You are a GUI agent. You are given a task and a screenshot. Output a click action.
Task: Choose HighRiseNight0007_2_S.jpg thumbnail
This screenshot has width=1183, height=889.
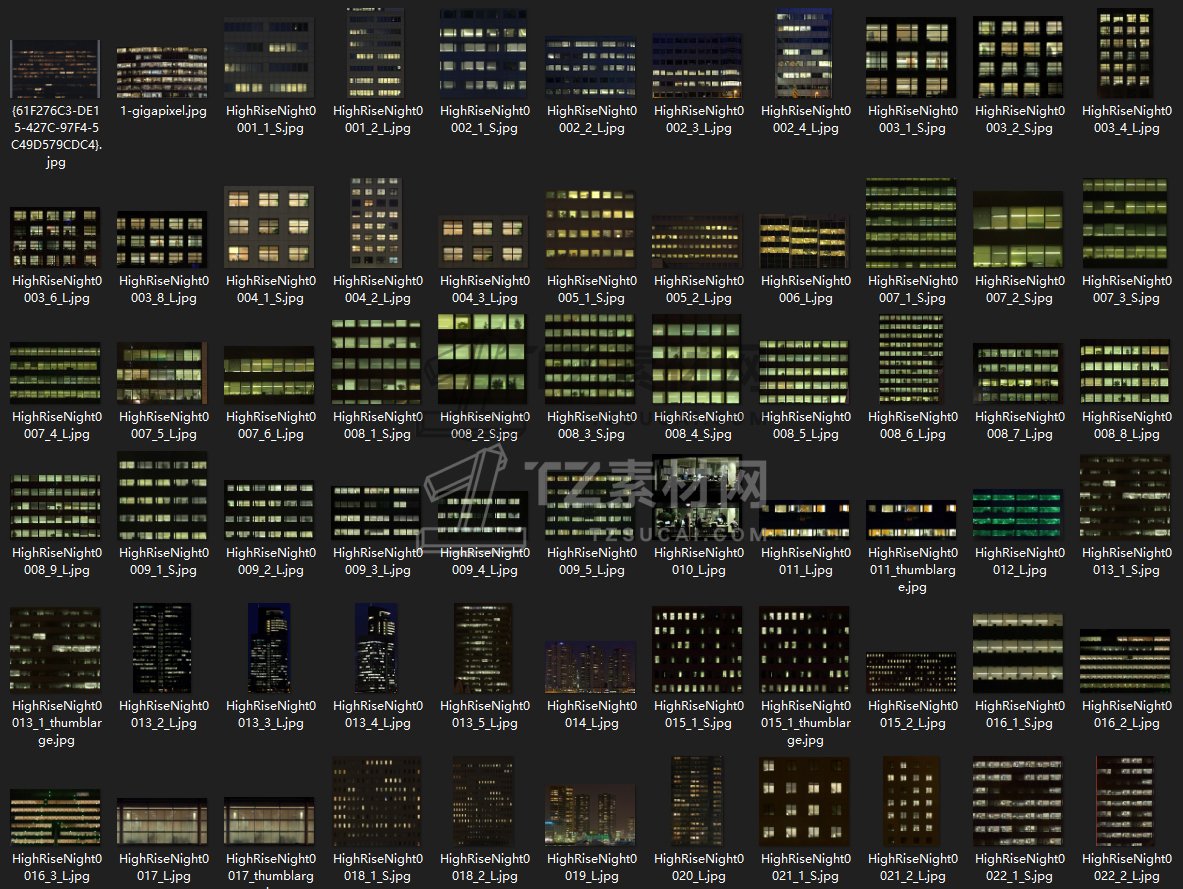click(x=1019, y=229)
